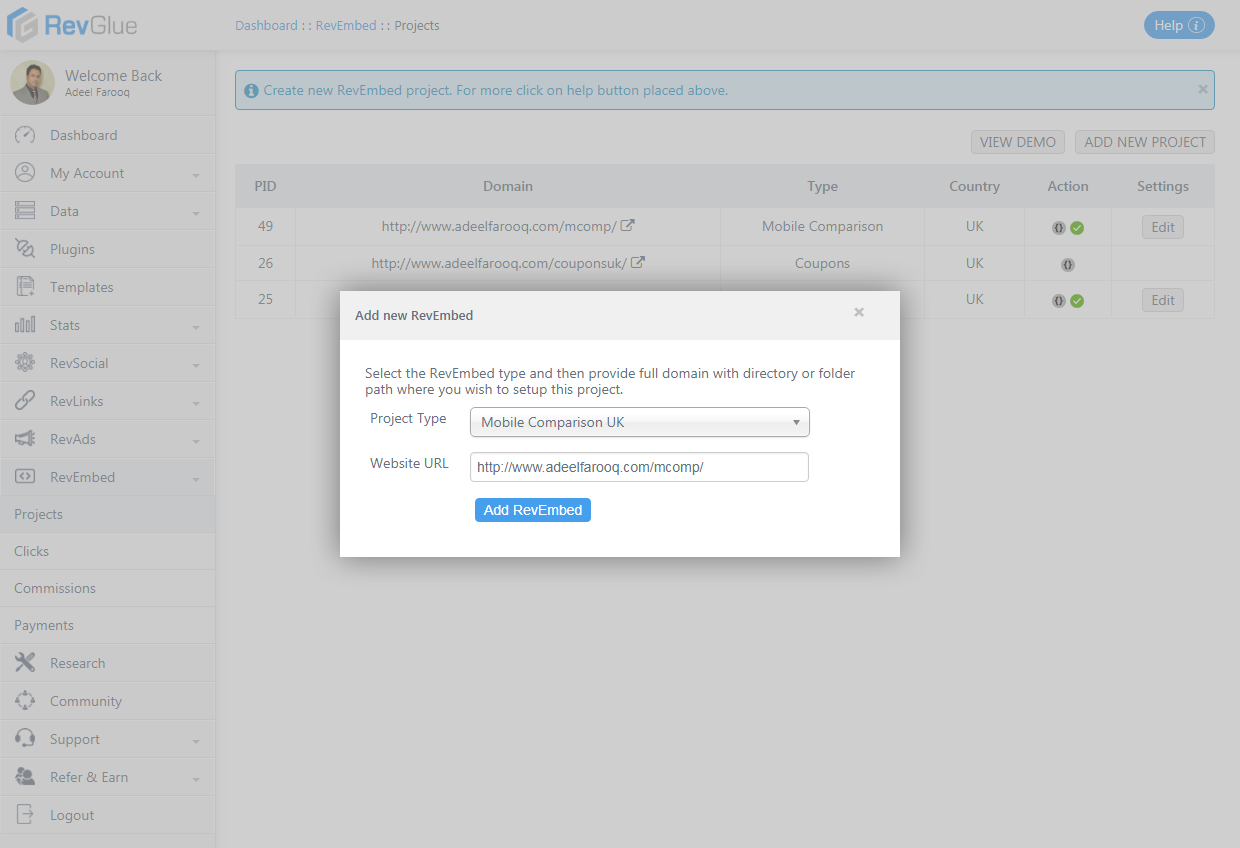
Task: Click the Logout exit icon
Action: tap(25, 815)
